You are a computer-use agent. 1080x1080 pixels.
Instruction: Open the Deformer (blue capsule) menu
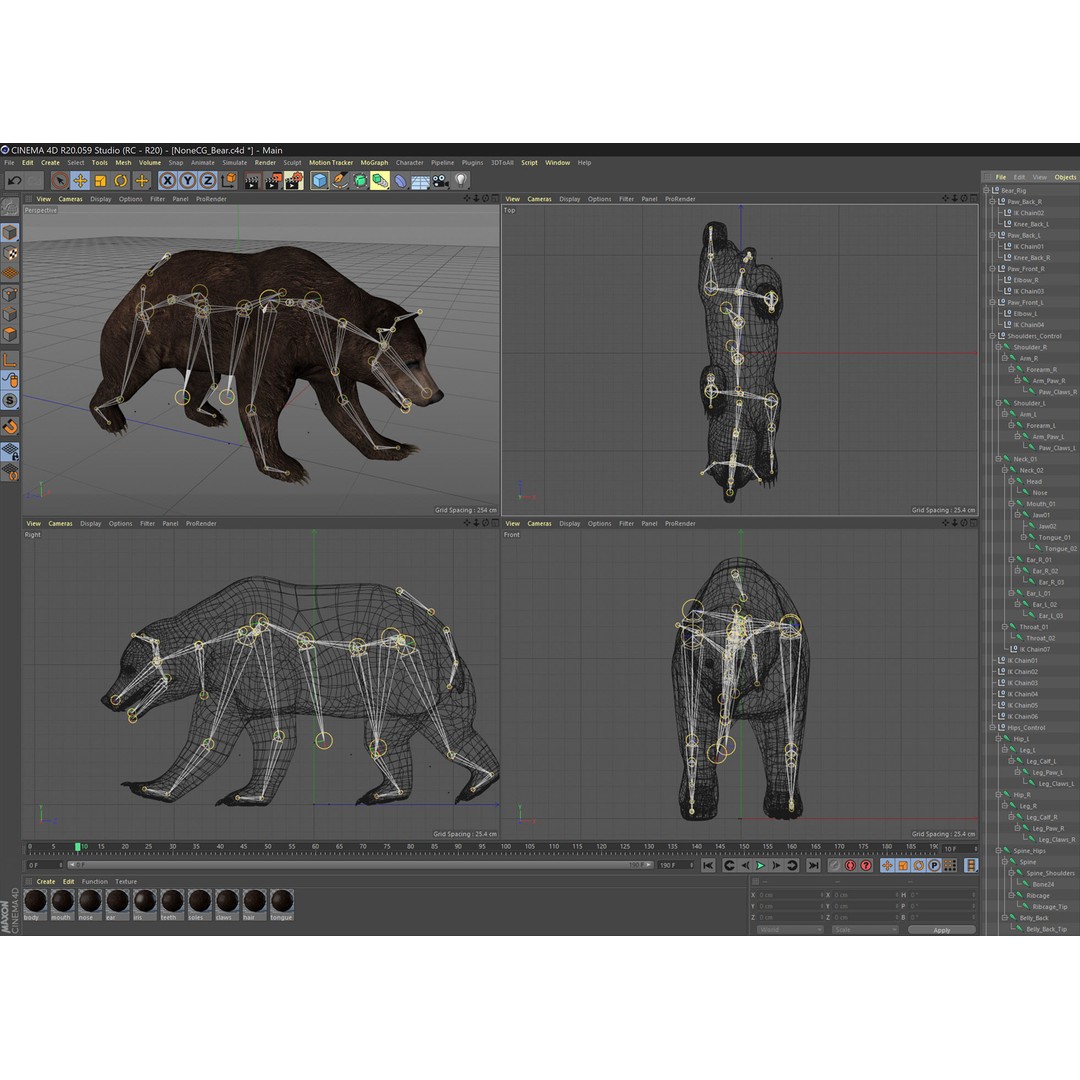[400, 180]
